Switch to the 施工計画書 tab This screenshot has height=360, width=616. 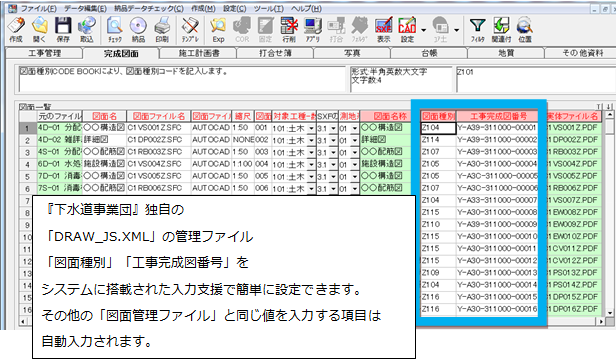pos(199,53)
